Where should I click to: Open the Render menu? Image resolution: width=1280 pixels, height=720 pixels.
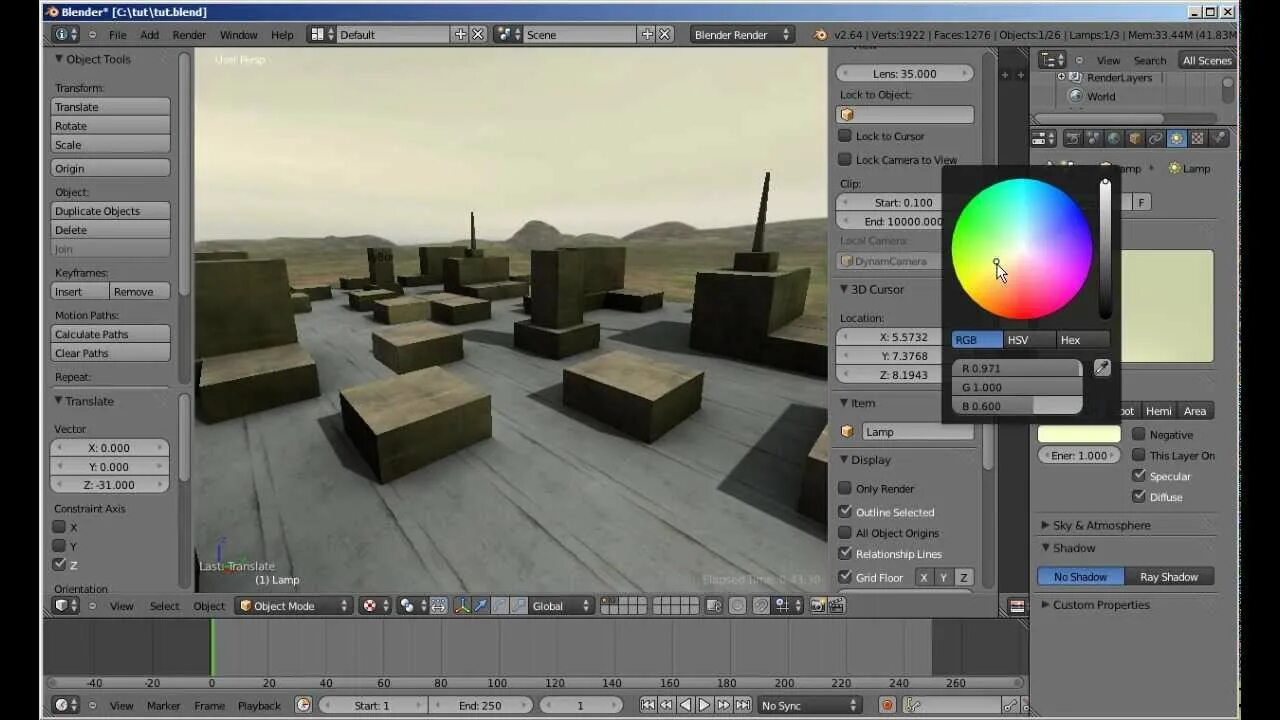[x=189, y=35]
